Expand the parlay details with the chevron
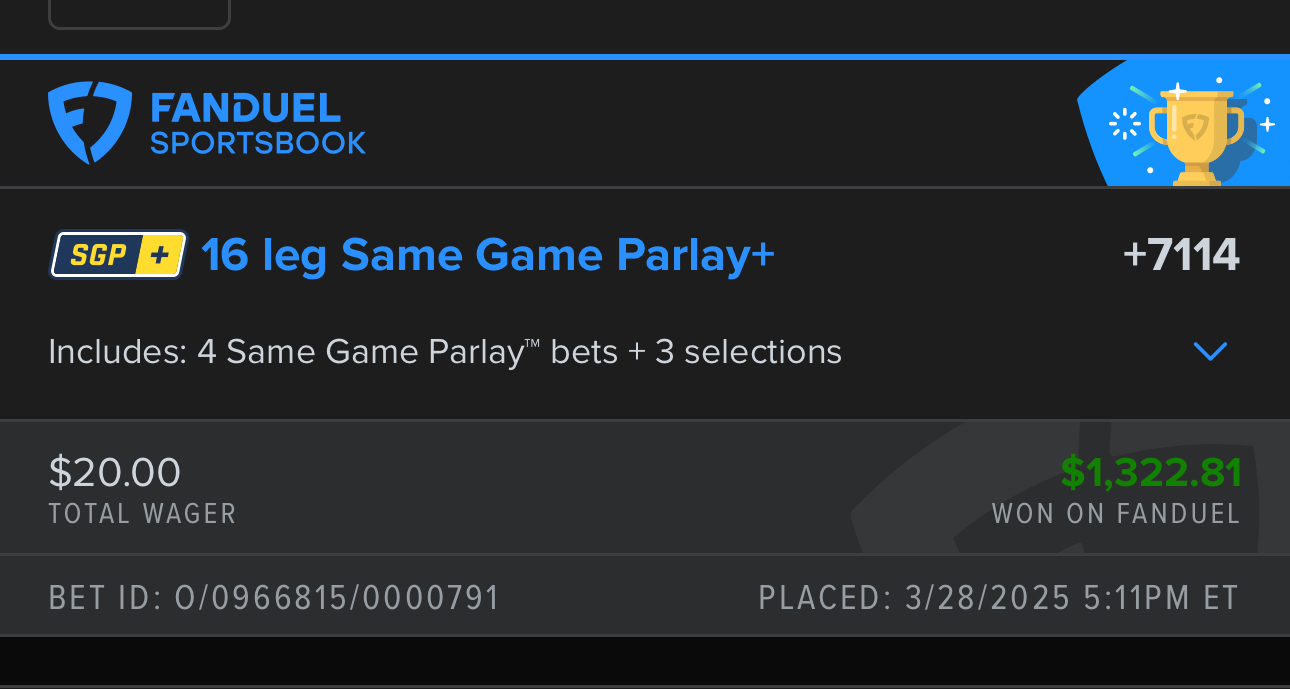Image resolution: width=1290 pixels, height=689 pixels. [x=1210, y=351]
